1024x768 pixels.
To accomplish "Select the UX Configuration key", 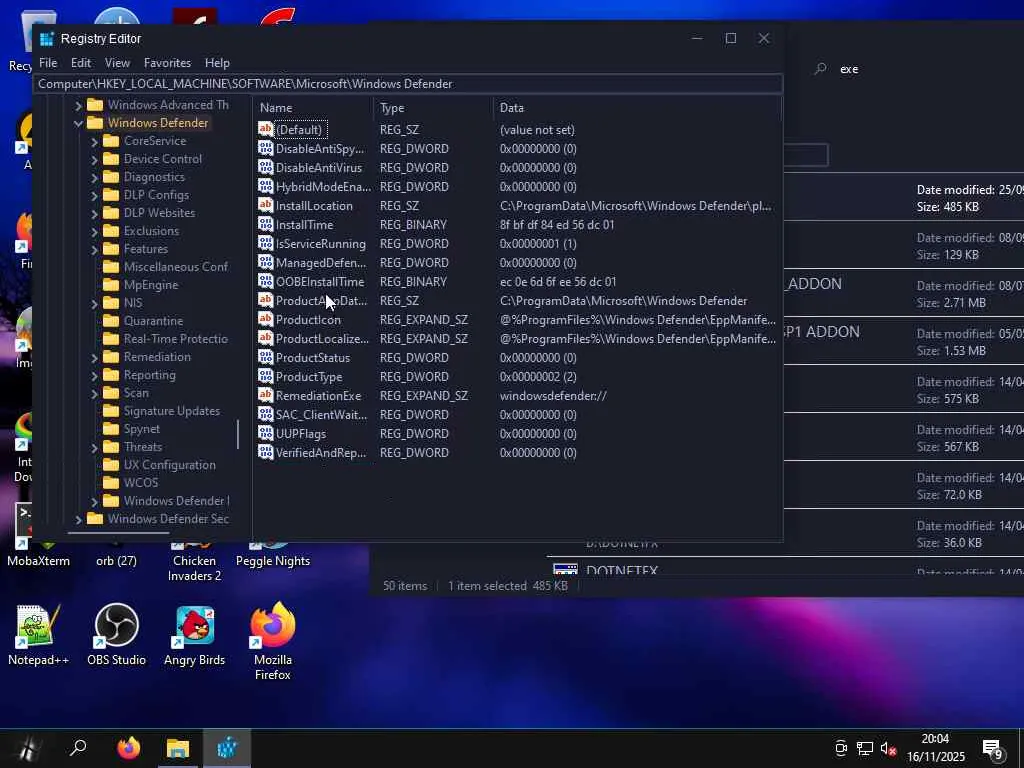I will click(x=169, y=464).
